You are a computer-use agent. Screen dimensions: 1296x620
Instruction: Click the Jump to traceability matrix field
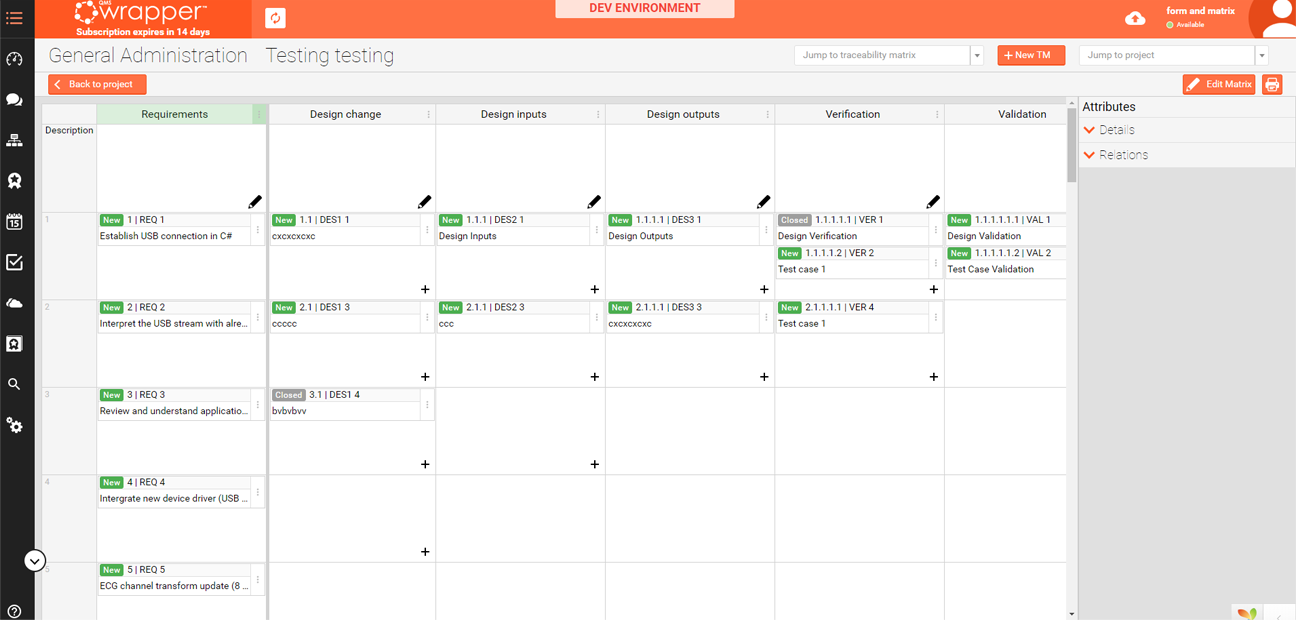coord(880,55)
